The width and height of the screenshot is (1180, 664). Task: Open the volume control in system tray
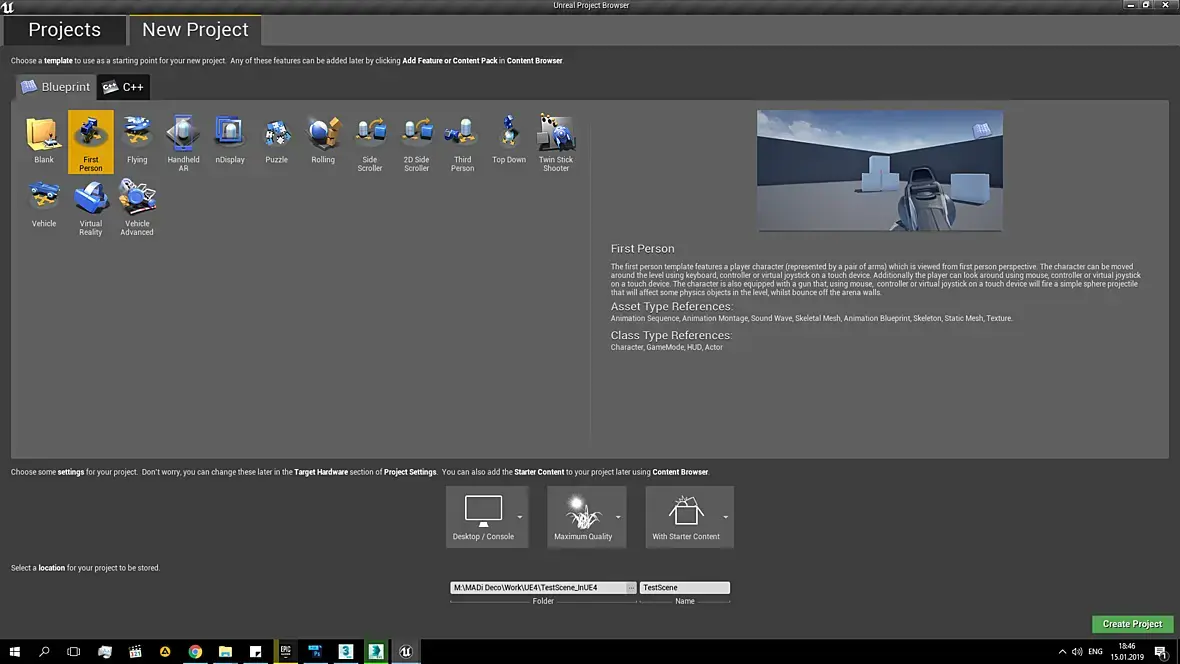click(x=1077, y=651)
